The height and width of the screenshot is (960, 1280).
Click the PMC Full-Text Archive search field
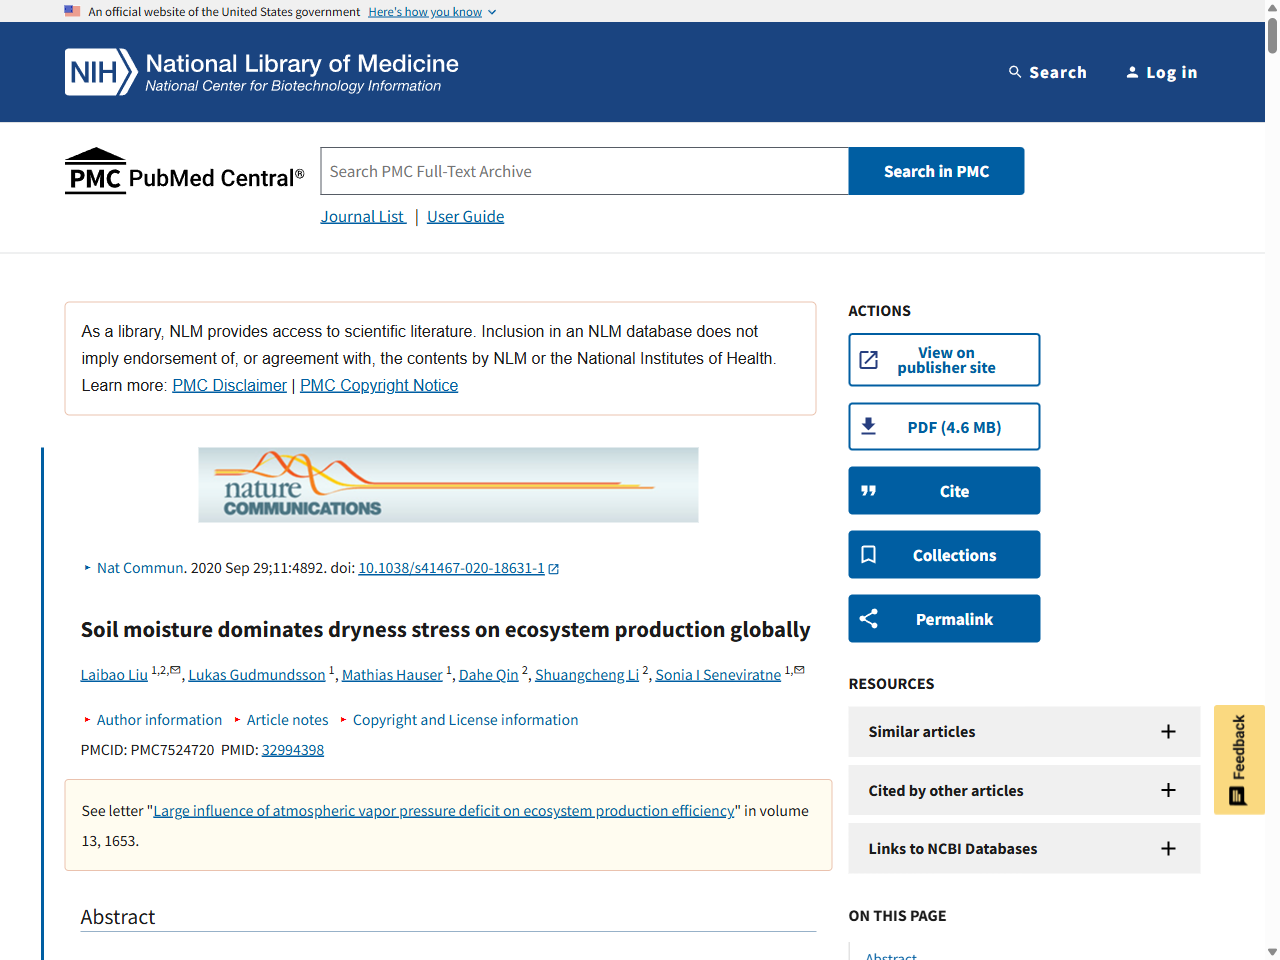pyautogui.click(x=583, y=170)
